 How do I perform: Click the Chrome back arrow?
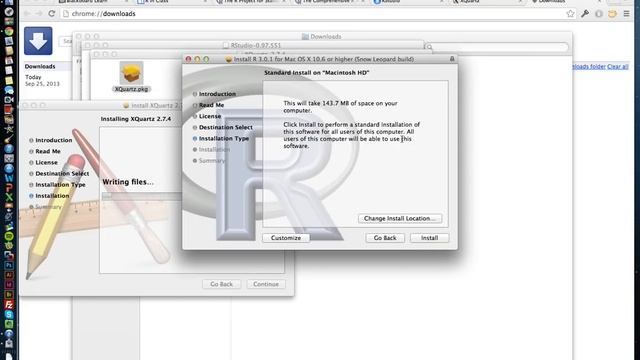(x=27, y=13)
